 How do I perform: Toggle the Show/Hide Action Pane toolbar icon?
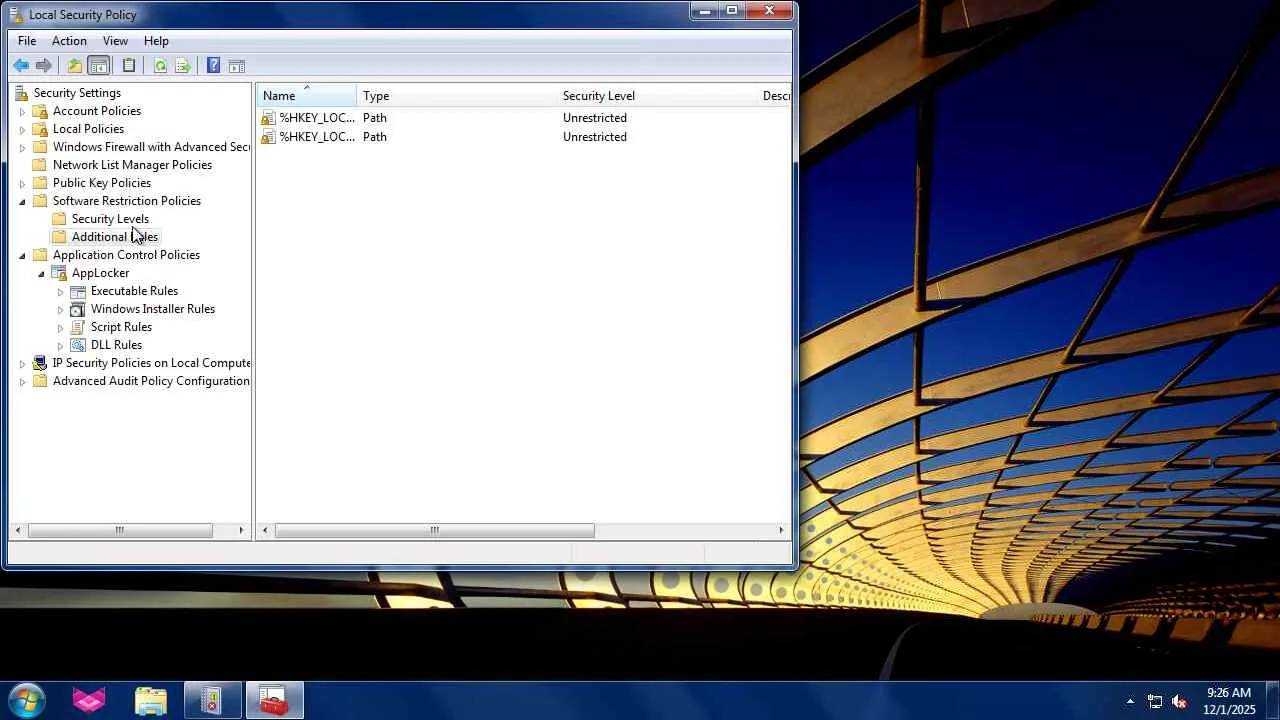[237, 66]
